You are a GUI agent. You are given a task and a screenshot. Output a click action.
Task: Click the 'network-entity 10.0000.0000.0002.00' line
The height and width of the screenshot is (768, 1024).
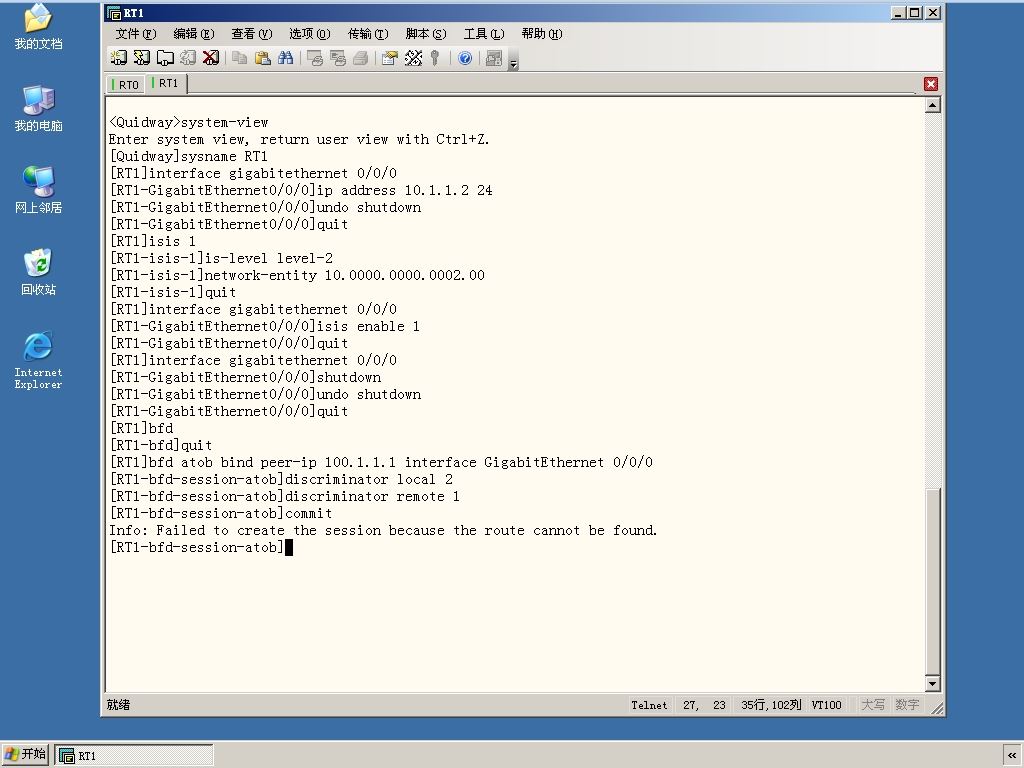tap(297, 275)
